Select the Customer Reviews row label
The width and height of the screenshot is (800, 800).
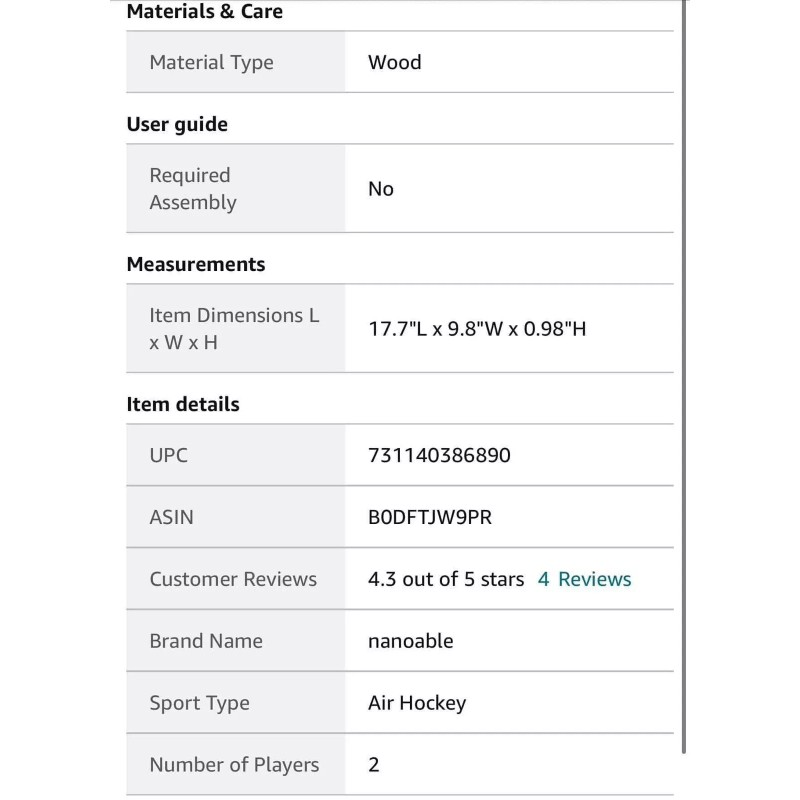click(233, 579)
